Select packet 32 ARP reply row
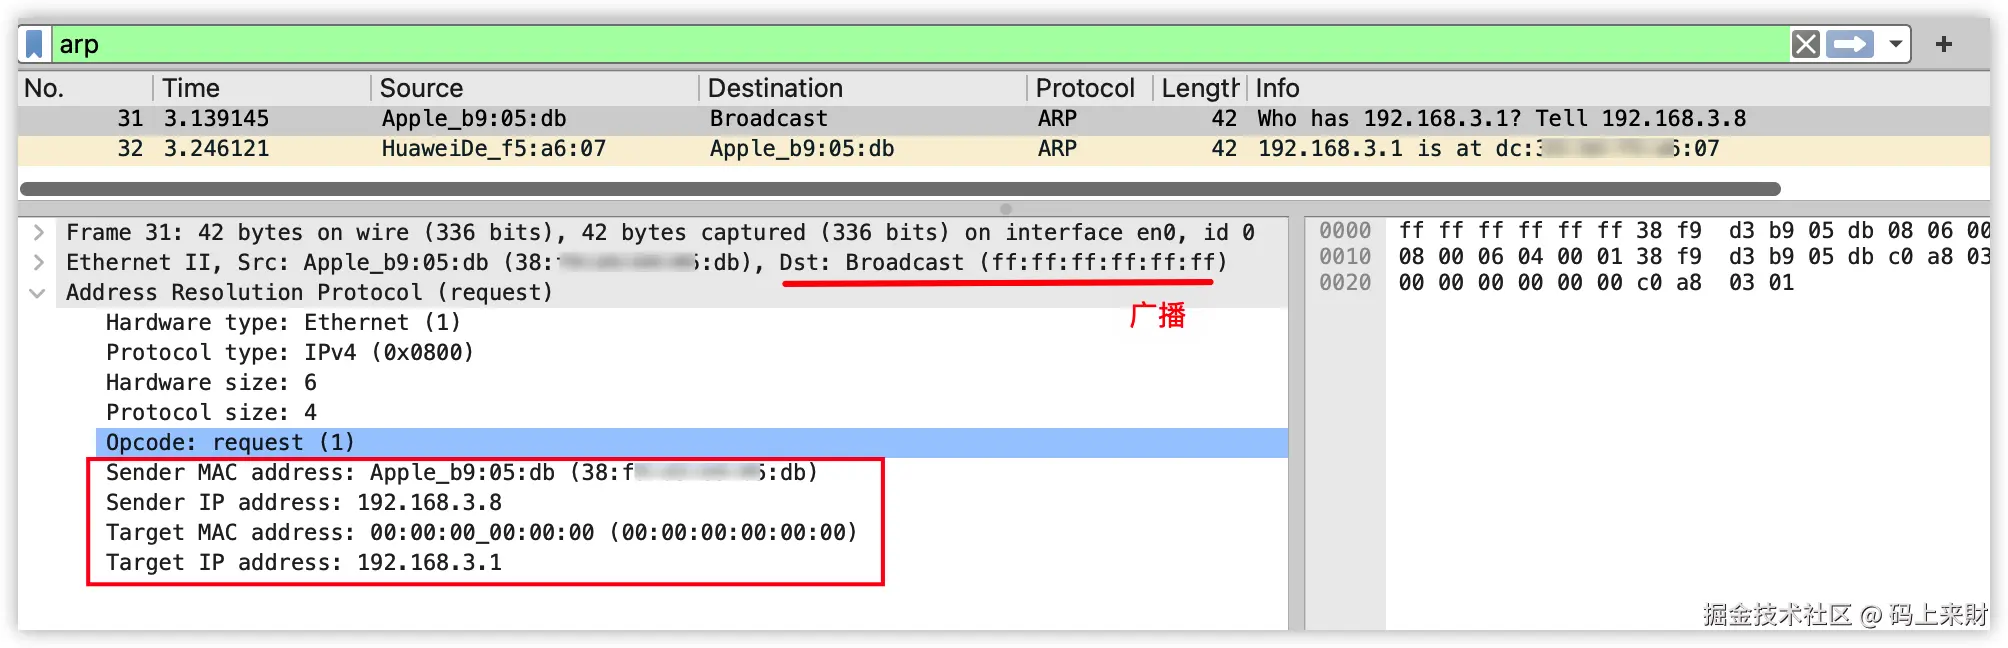 [1003, 149]
